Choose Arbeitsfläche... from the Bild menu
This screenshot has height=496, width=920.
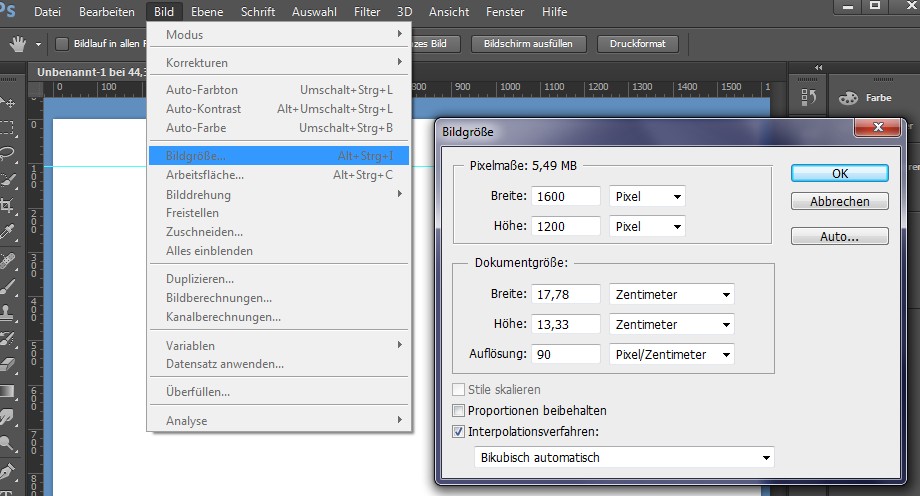279,174
